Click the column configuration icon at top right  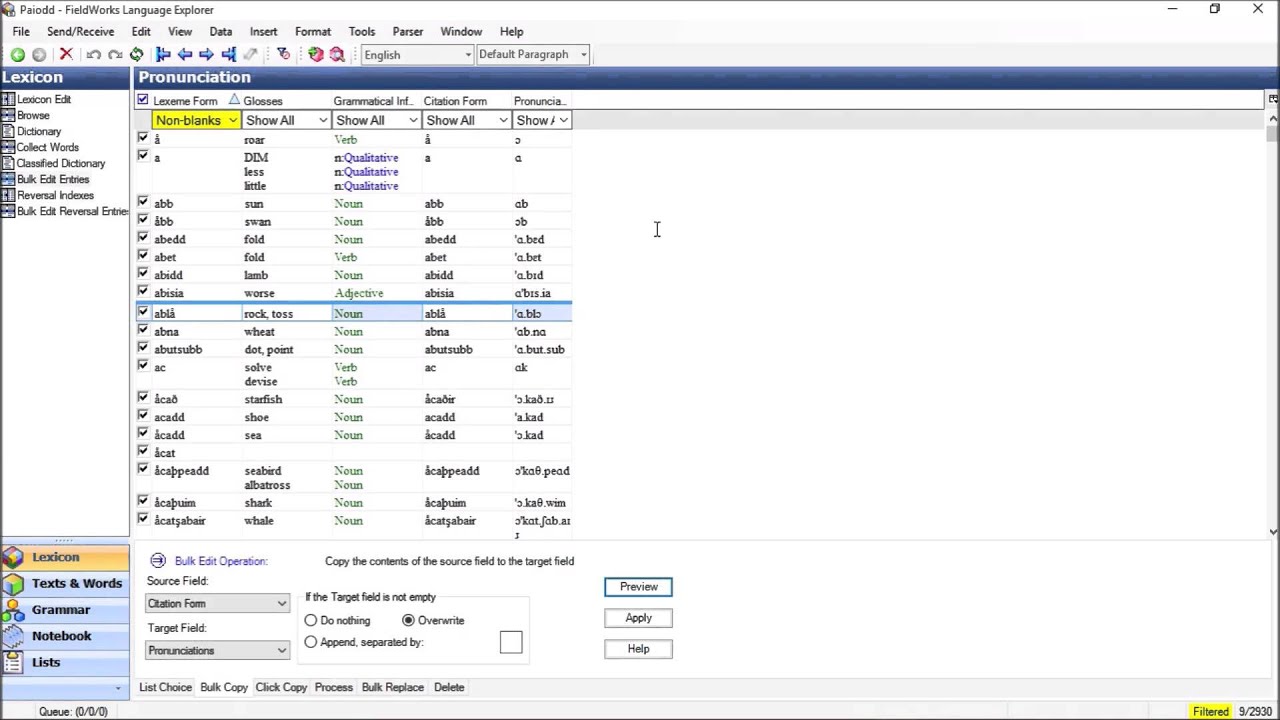[1272, 99]
